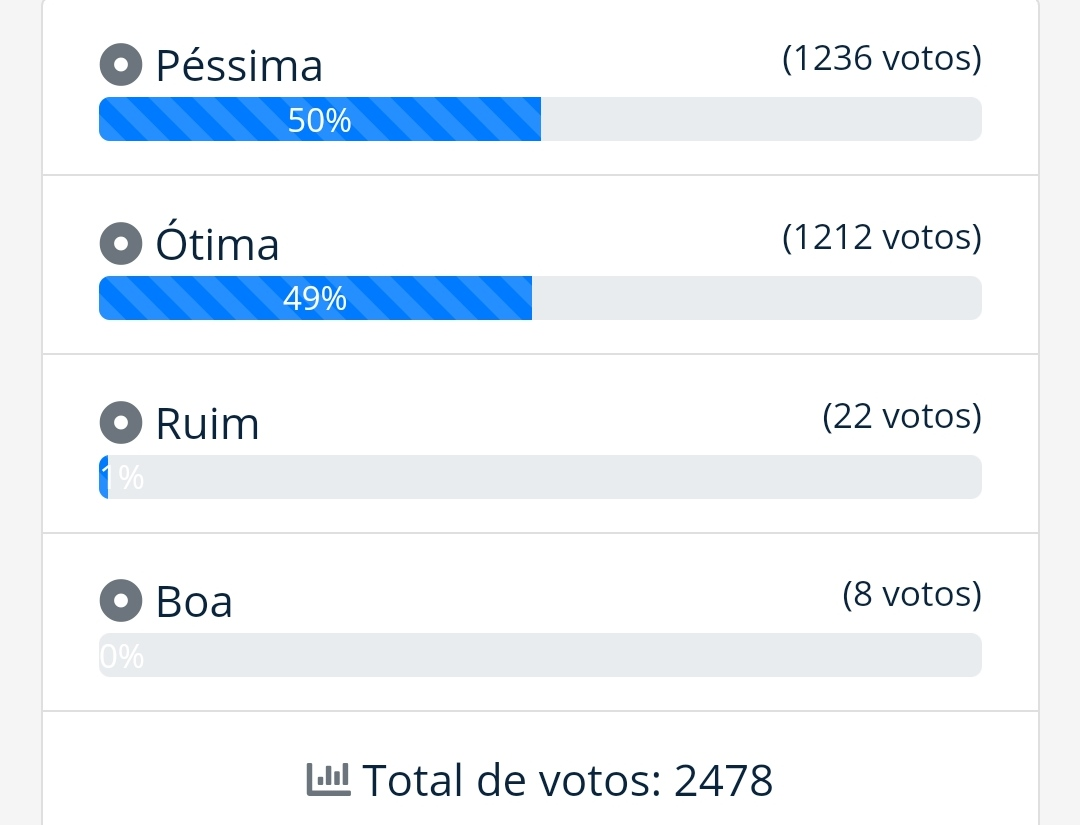Screen dimensions: 1080x825
Task: Click the 1236 votos count
Action: (x=881, y=59)
